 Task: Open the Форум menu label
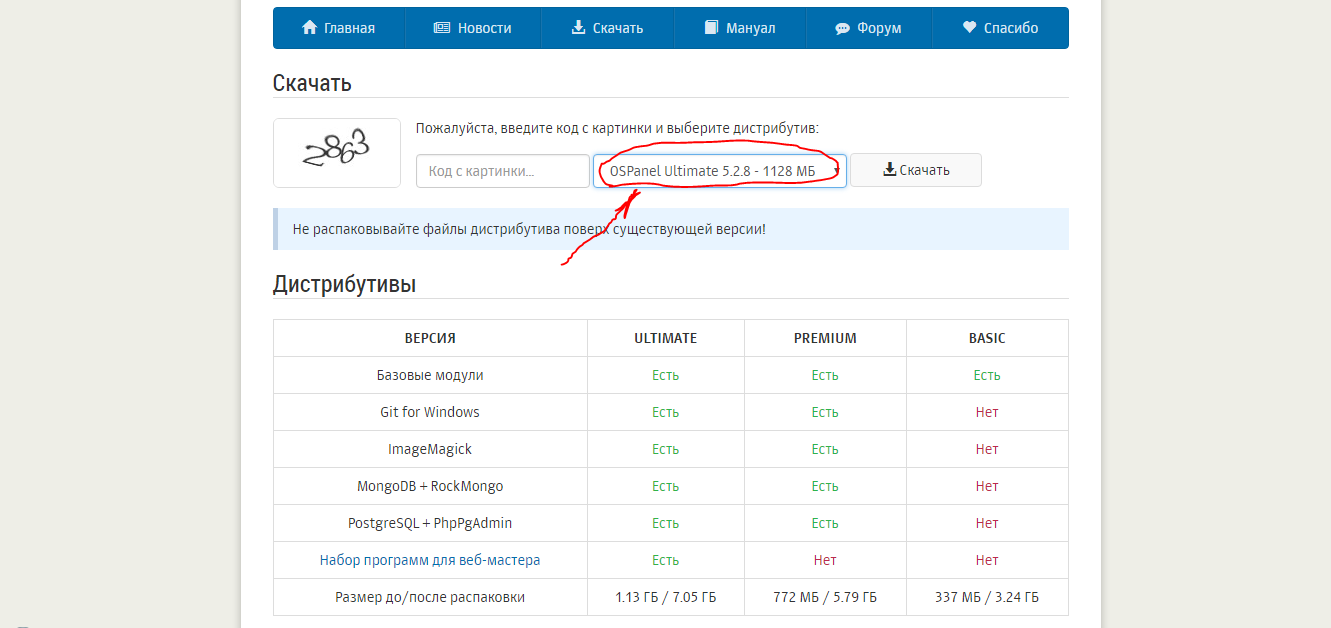pos(879,28)
